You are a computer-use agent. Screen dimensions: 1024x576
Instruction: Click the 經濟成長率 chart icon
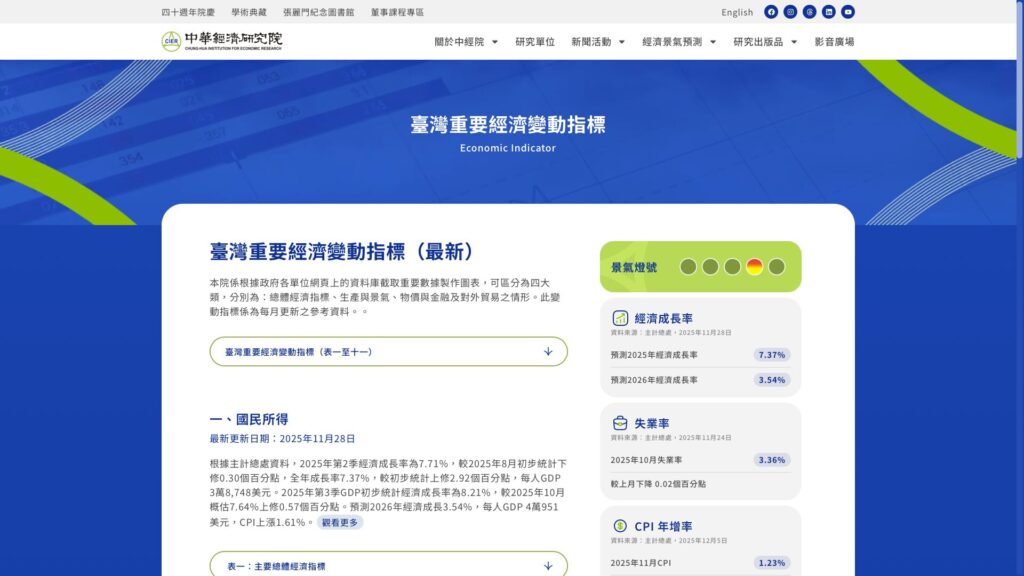(620, 318)
